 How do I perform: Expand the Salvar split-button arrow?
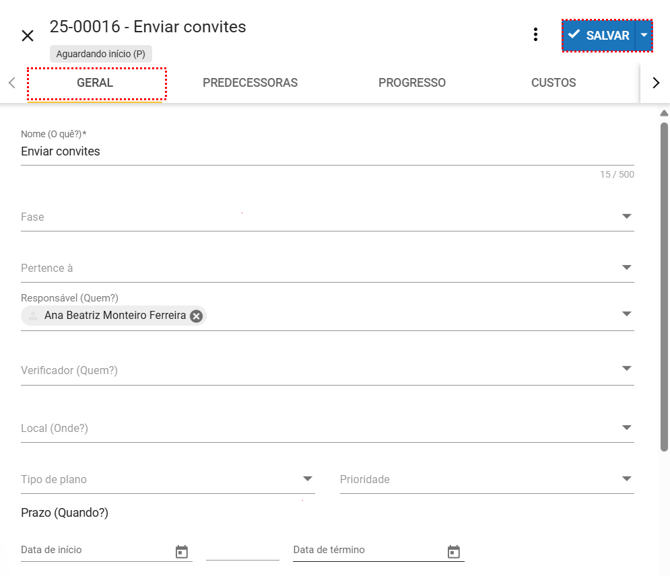tap(644, 35)
